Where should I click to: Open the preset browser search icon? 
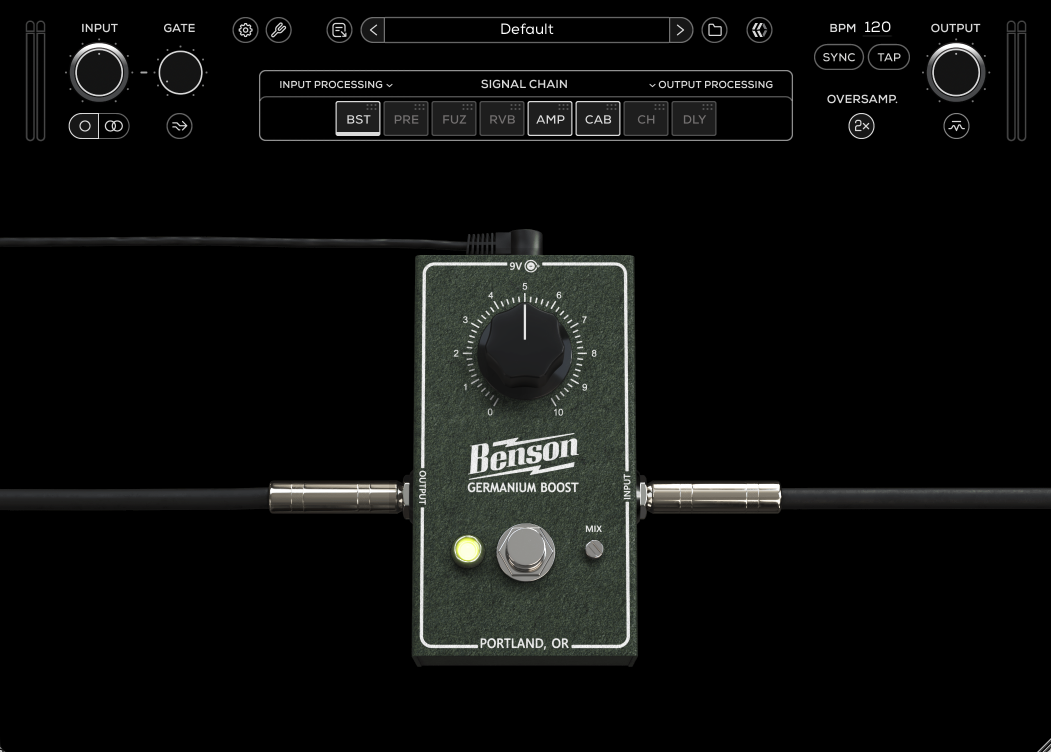coord(339,30)
